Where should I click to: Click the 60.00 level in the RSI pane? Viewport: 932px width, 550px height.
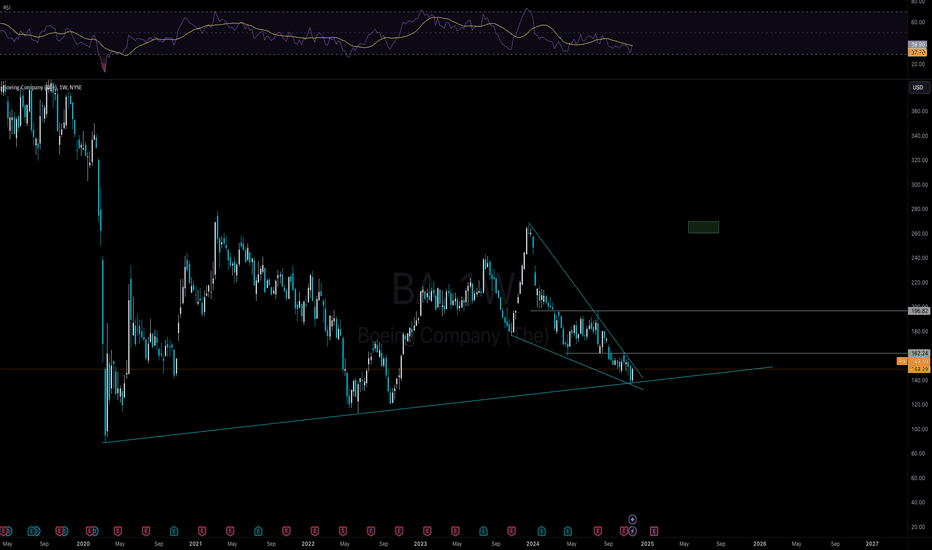[x=917, y=23]
